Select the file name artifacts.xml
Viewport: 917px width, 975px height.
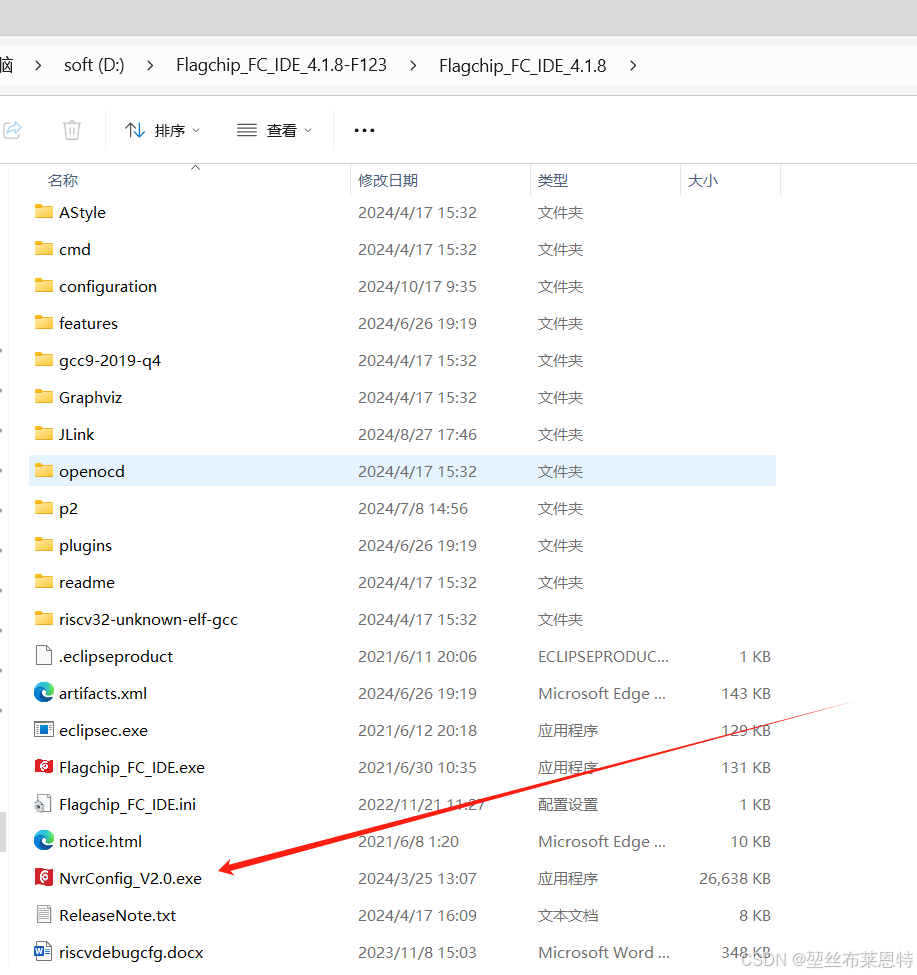coord(103,693)
